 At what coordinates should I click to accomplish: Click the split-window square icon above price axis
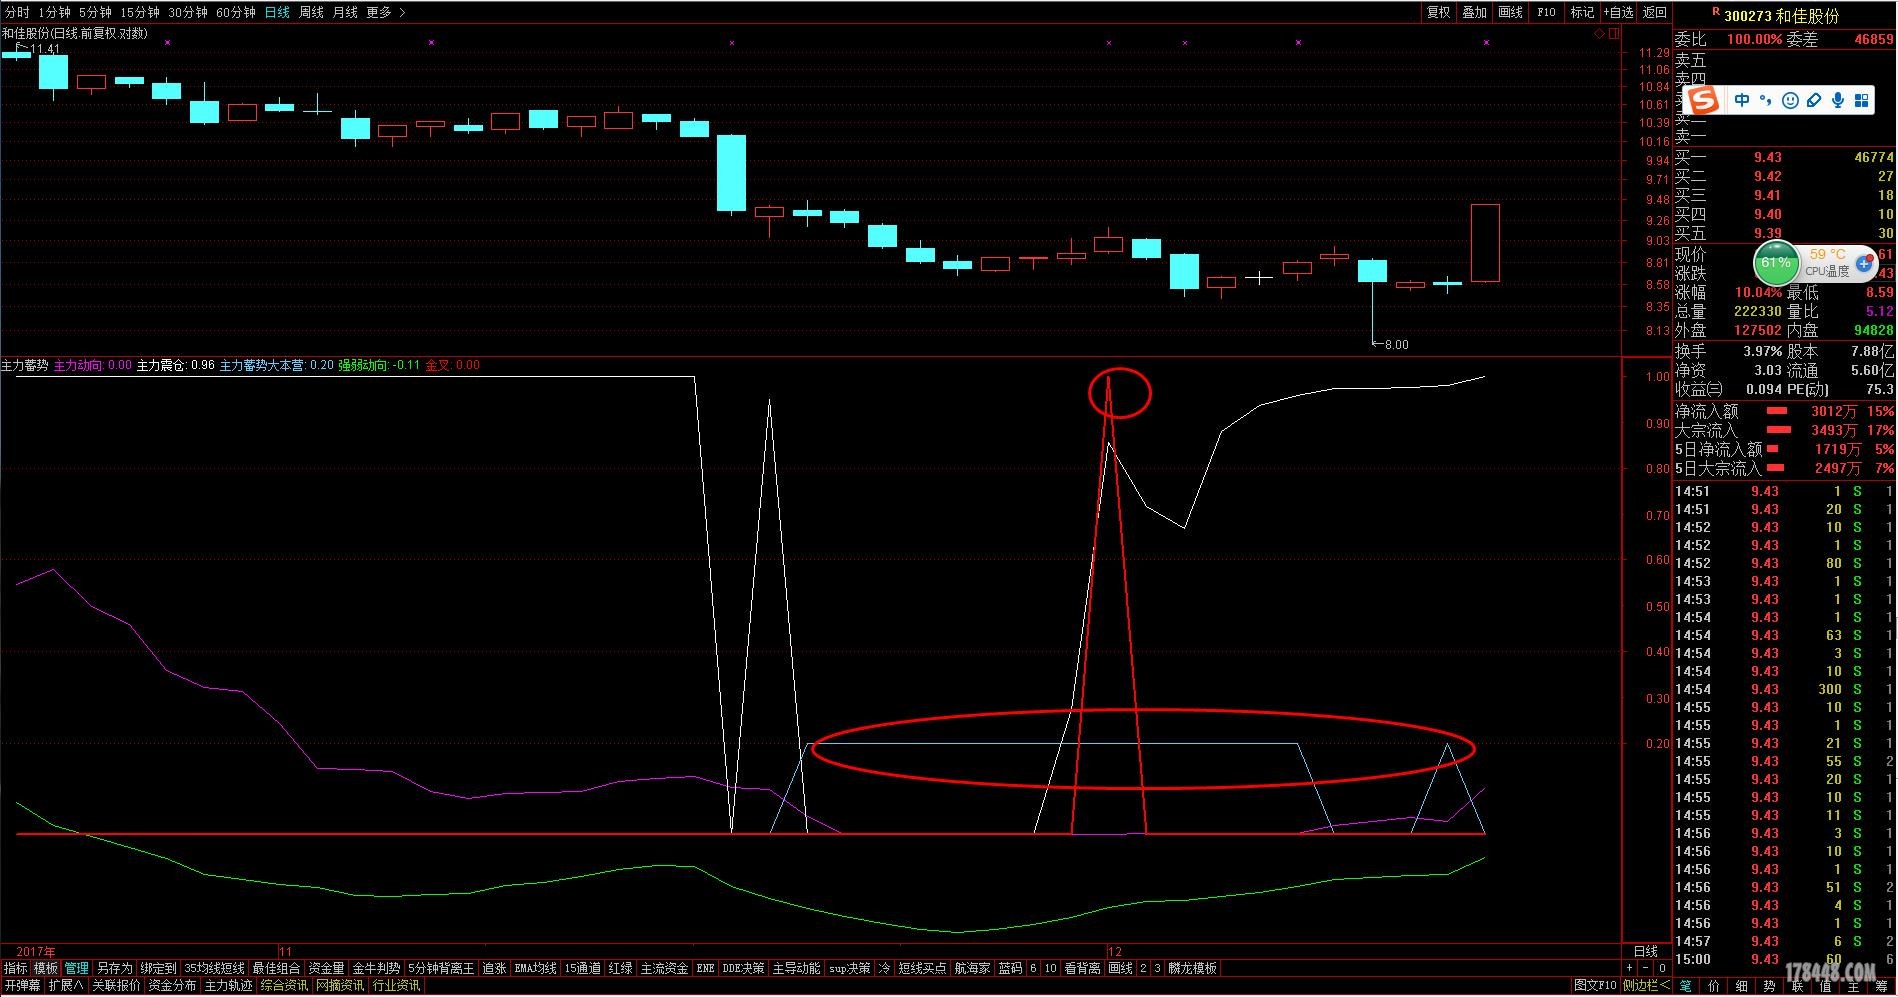pos(1613,33)
